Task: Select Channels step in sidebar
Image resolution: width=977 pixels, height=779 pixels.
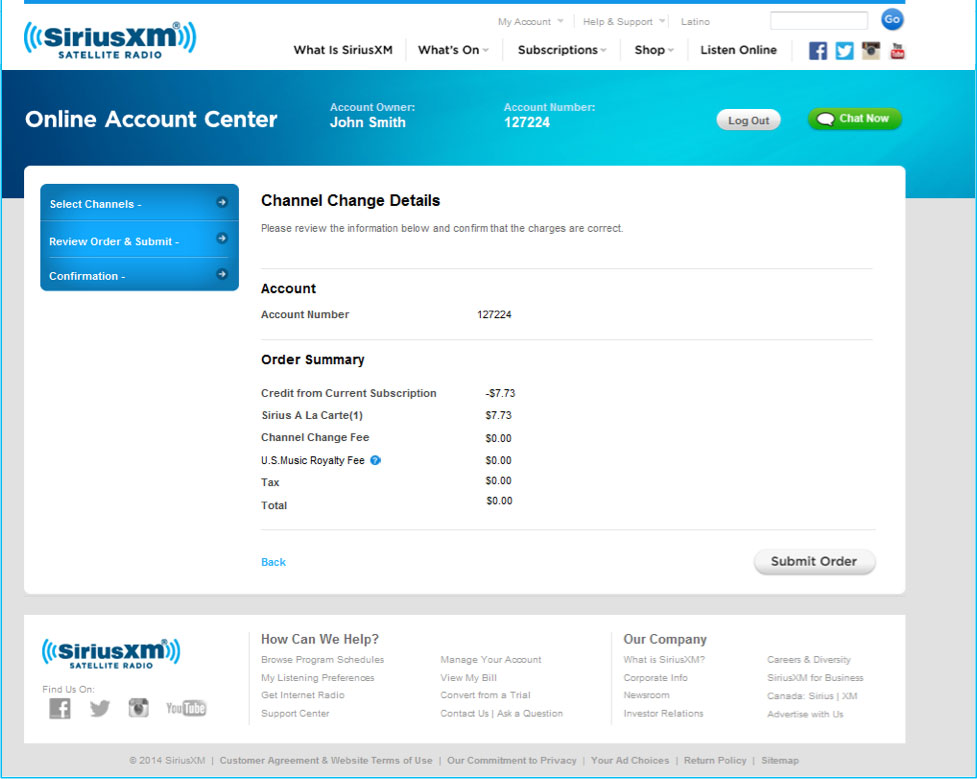Action: (x=140, y=203)
